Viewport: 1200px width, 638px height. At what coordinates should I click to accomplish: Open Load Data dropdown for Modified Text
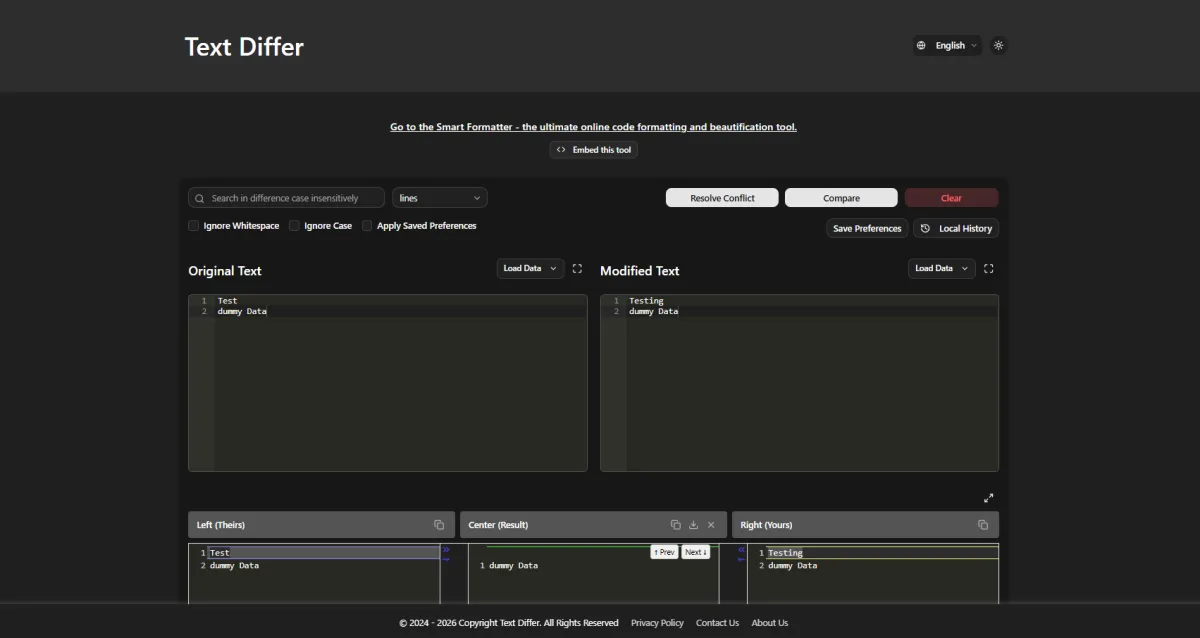pyautogui.click(x=942, y=268)
